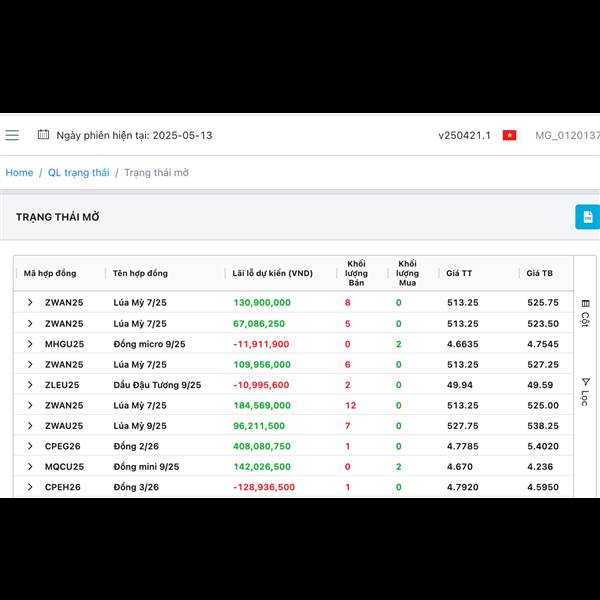This screenshot has height=600, width=600.
Task: Open QL trạng thái breadcrumb link
Action: [x=78, y=173]
